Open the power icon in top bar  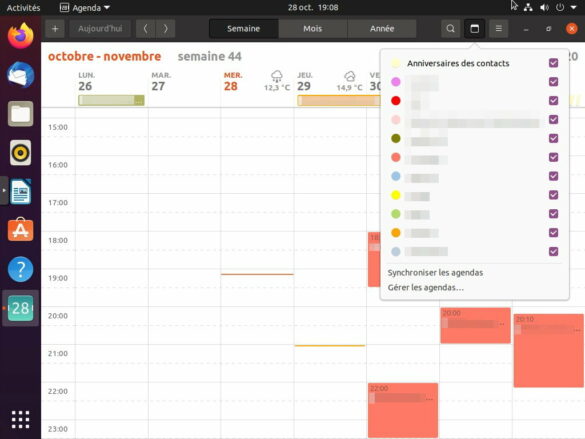pos(560,7)
